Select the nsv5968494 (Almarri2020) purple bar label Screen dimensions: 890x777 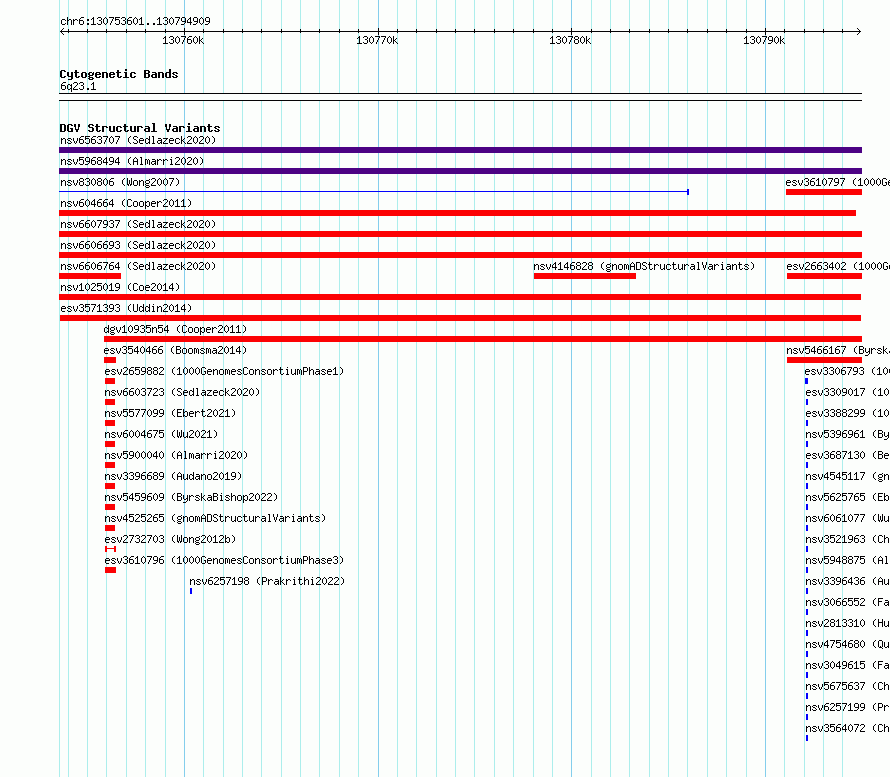(x=132, y=161)
